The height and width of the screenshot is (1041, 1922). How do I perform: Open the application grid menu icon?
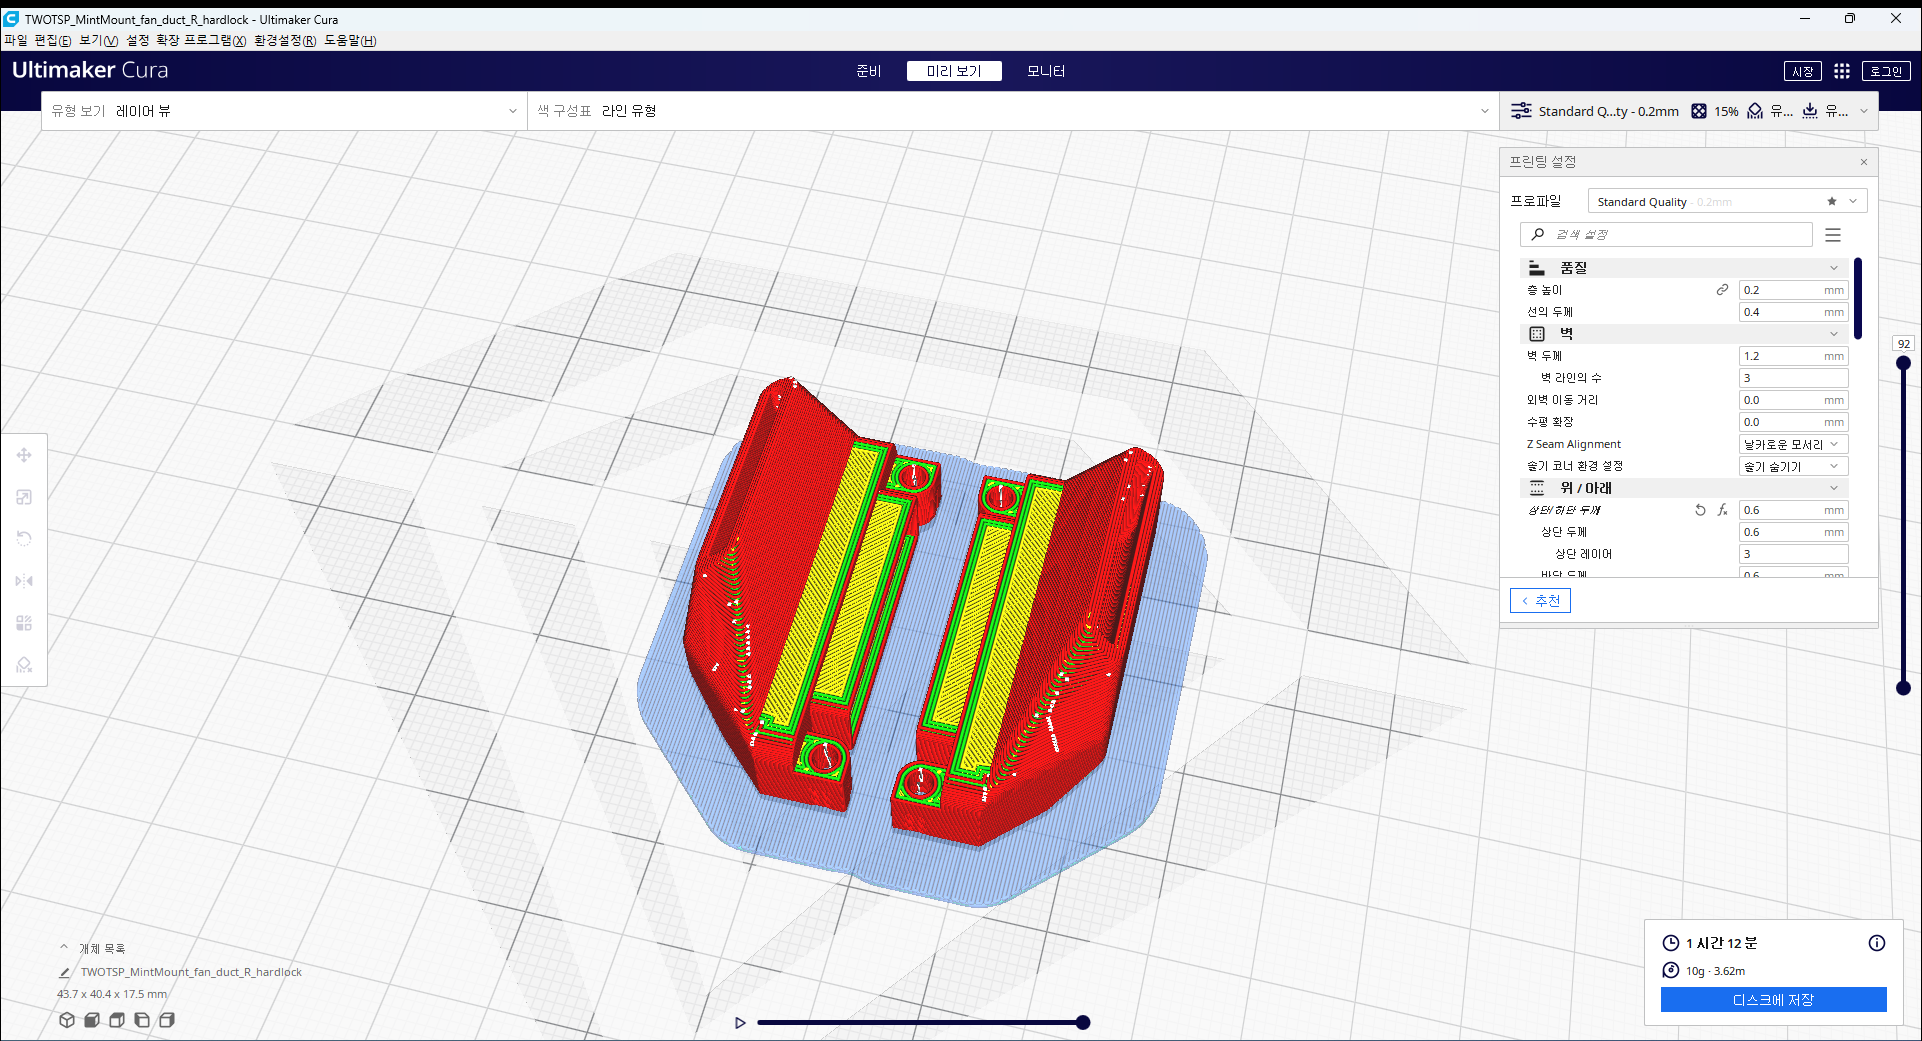(x=1842, y=71)
